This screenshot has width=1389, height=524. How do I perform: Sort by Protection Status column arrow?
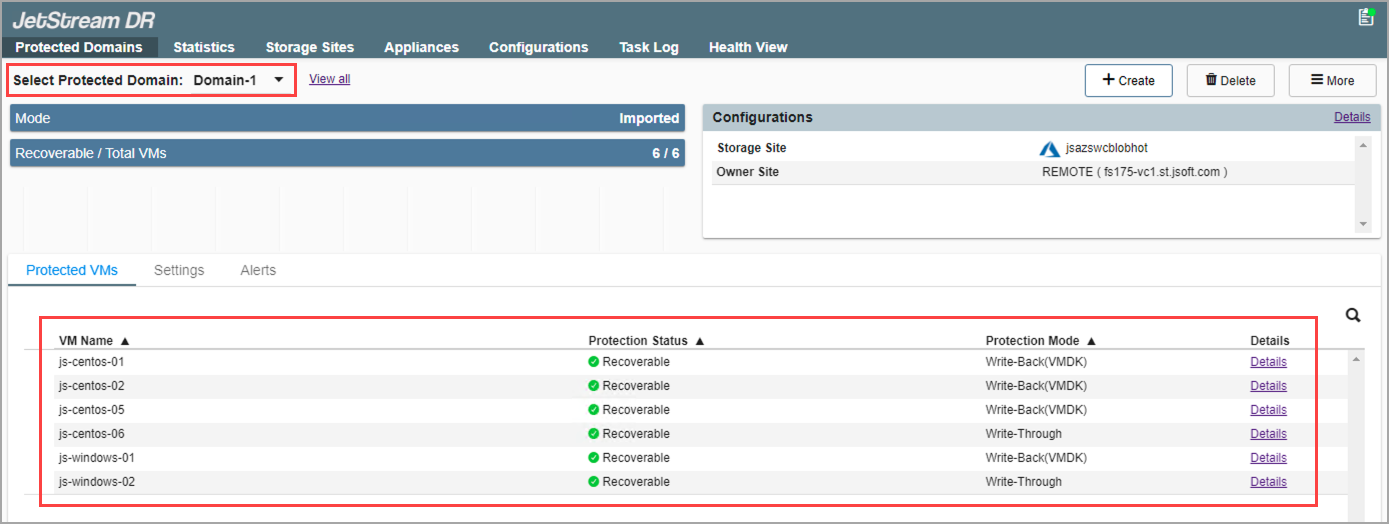[700, 341]
